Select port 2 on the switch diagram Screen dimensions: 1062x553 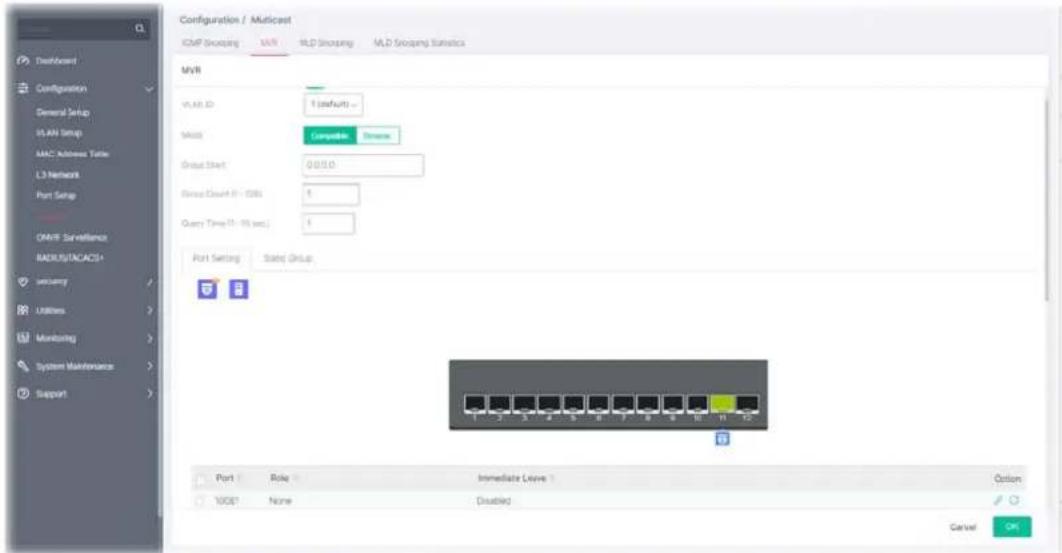point(499,404)
